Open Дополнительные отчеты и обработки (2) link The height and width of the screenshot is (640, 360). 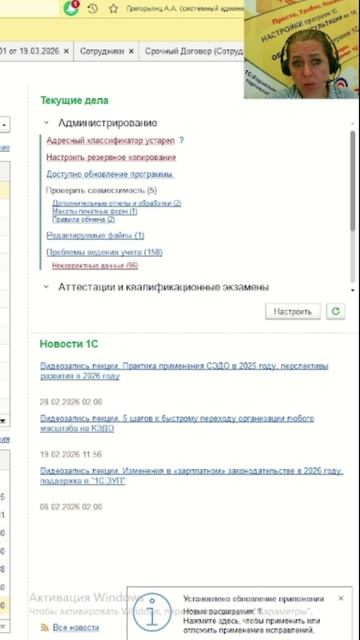tap(117, 203)
